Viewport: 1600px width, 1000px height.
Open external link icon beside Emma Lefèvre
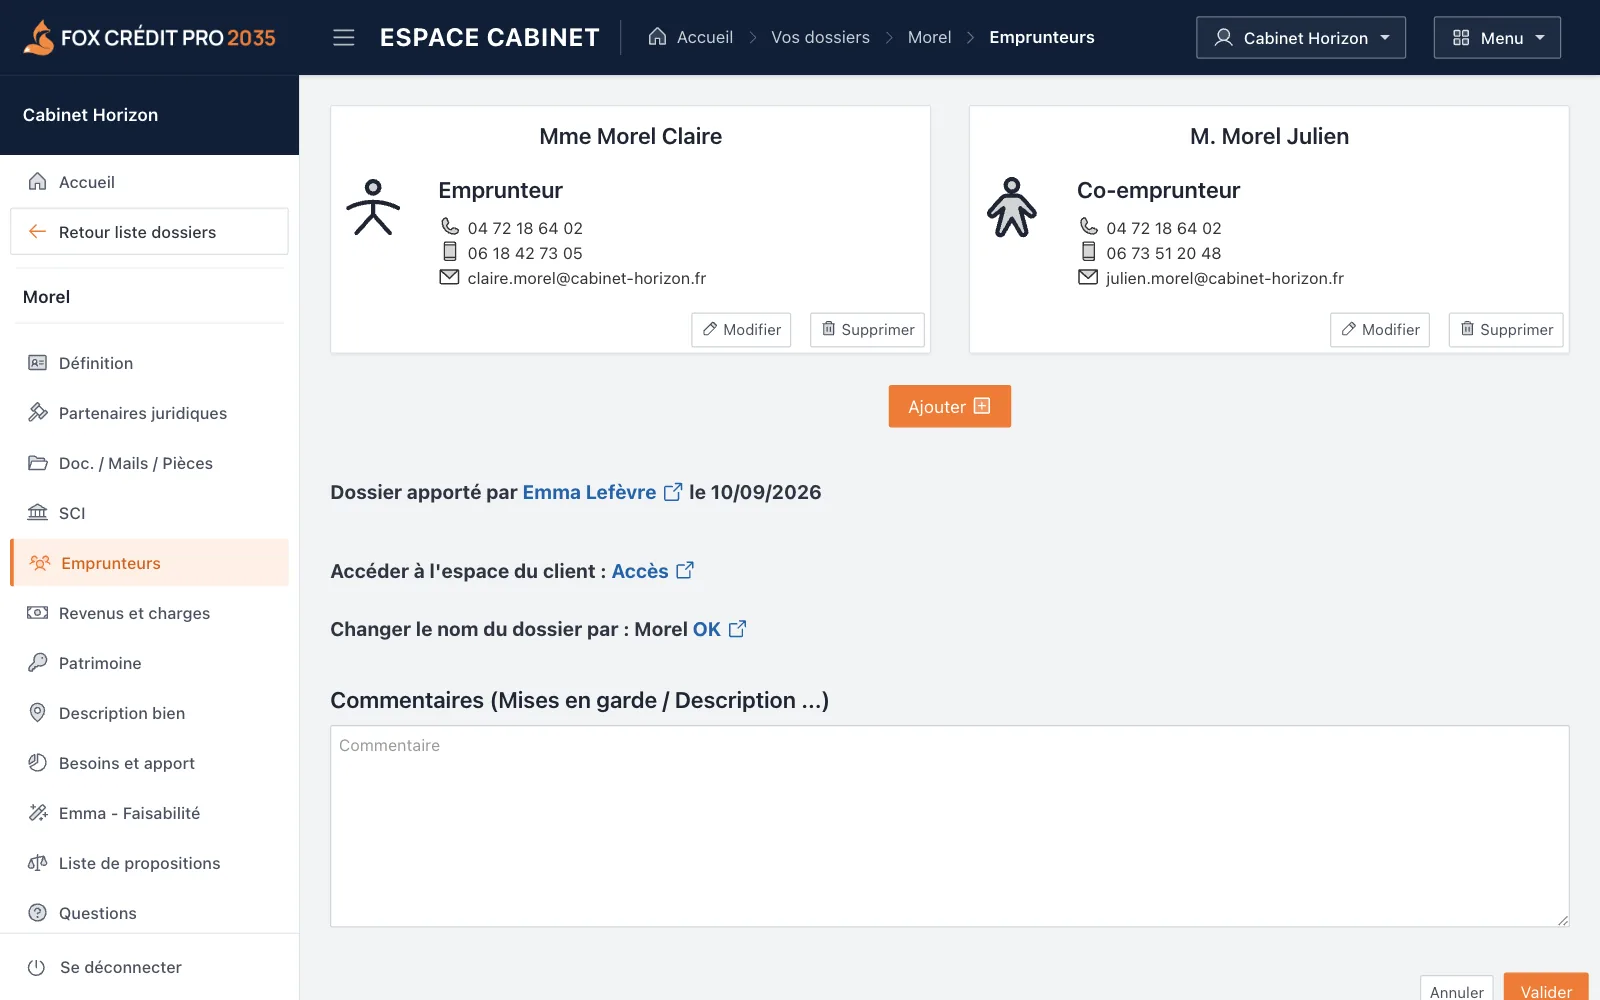coord(673,492)
